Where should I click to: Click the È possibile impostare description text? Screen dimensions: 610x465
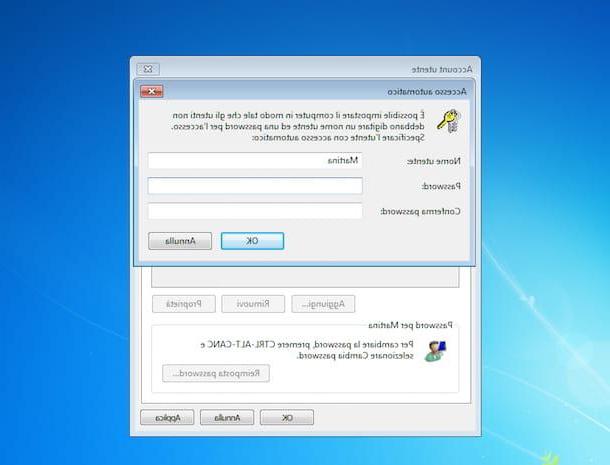[x=298, y=126]
